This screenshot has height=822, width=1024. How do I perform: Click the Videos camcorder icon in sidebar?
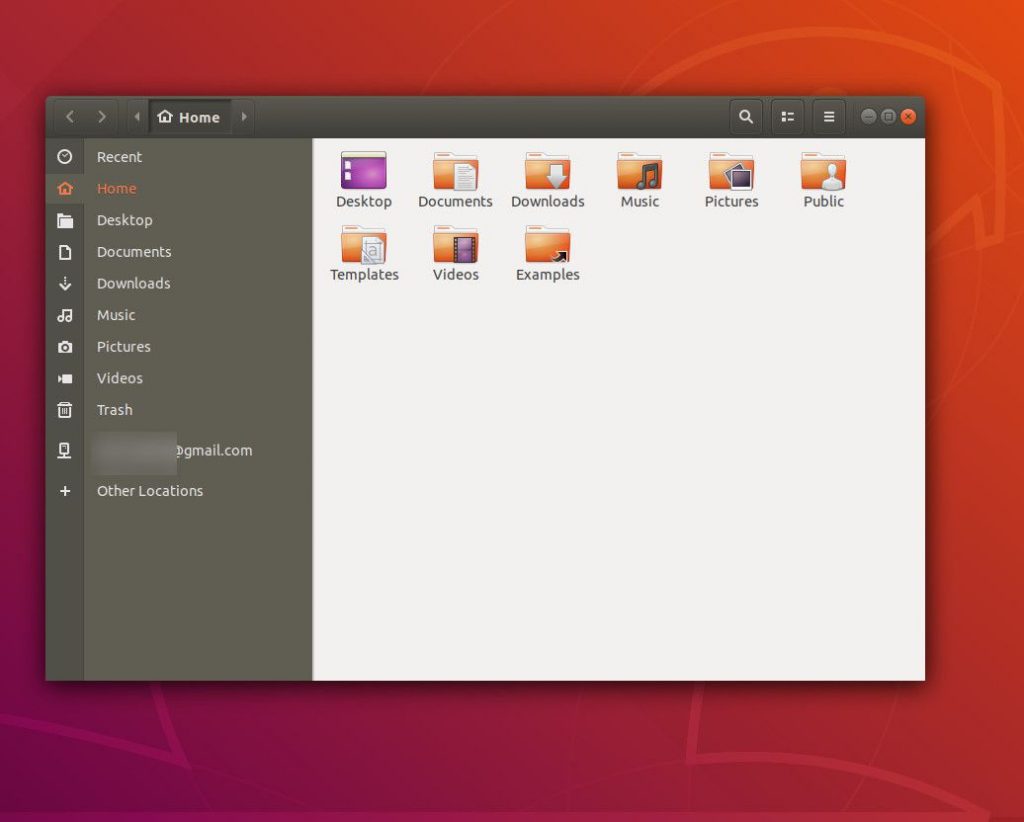pyautogui.click(x=65, y=379)
